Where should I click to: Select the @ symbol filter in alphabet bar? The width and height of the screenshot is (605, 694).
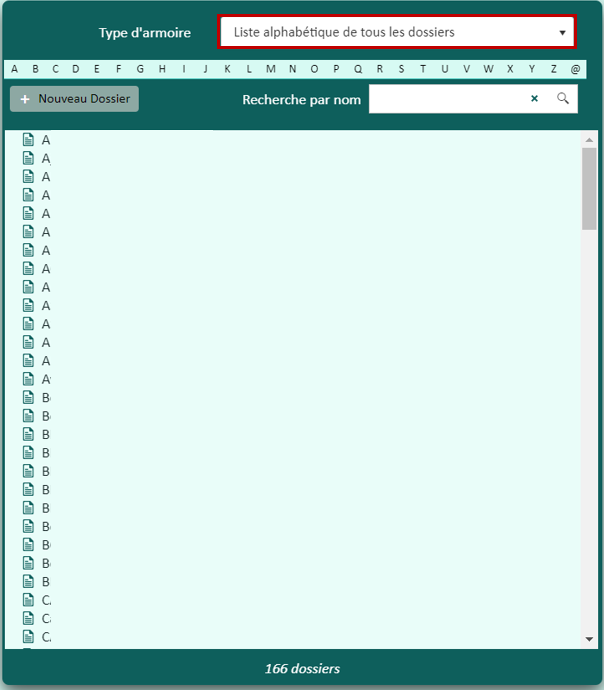pyautogui.click(x=575, y=69)
